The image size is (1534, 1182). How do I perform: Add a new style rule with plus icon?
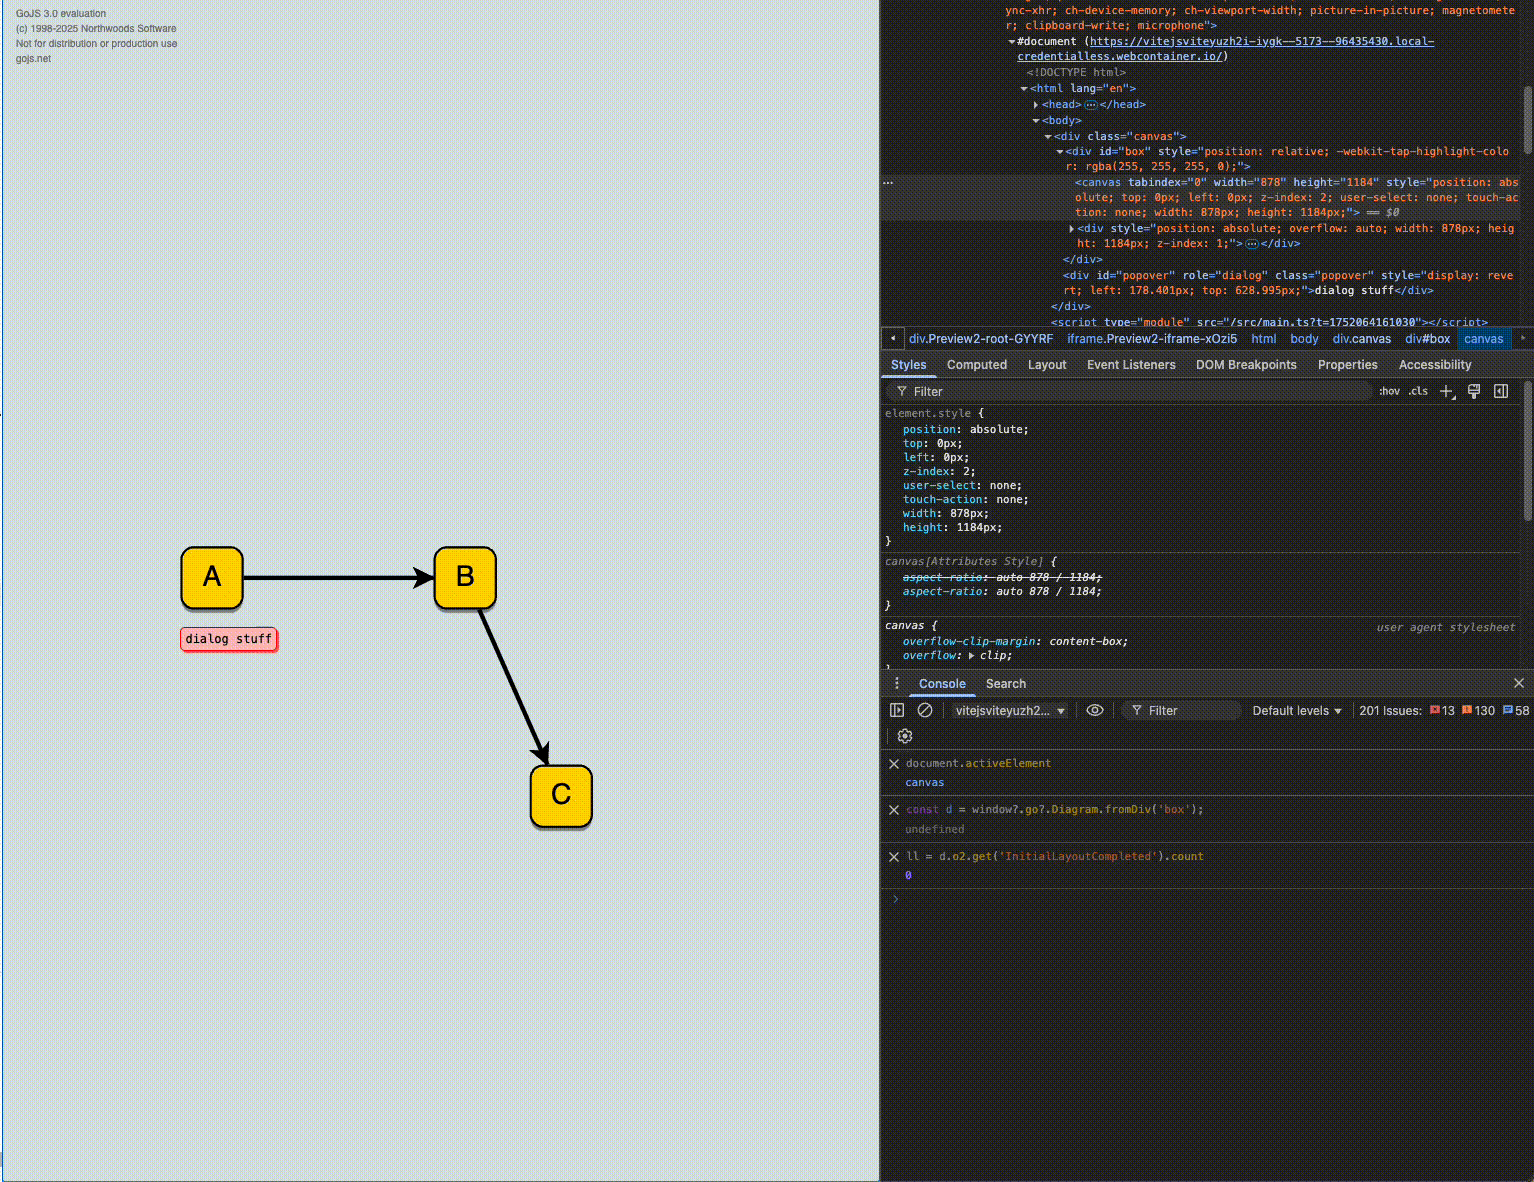1447,392
